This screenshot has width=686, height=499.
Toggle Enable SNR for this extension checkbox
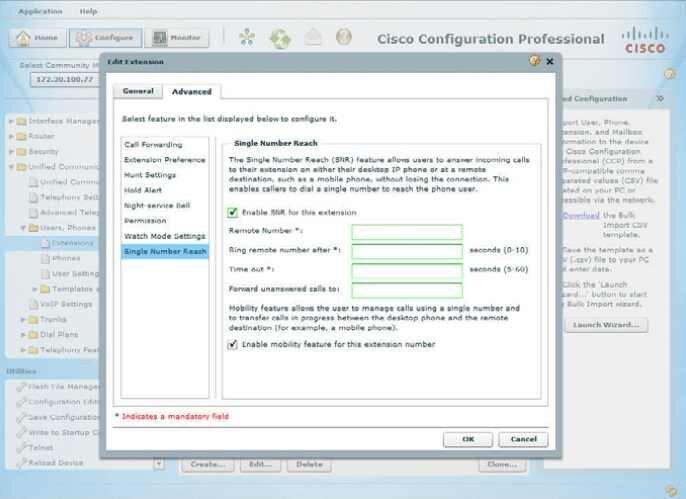(x=232, y=213)
